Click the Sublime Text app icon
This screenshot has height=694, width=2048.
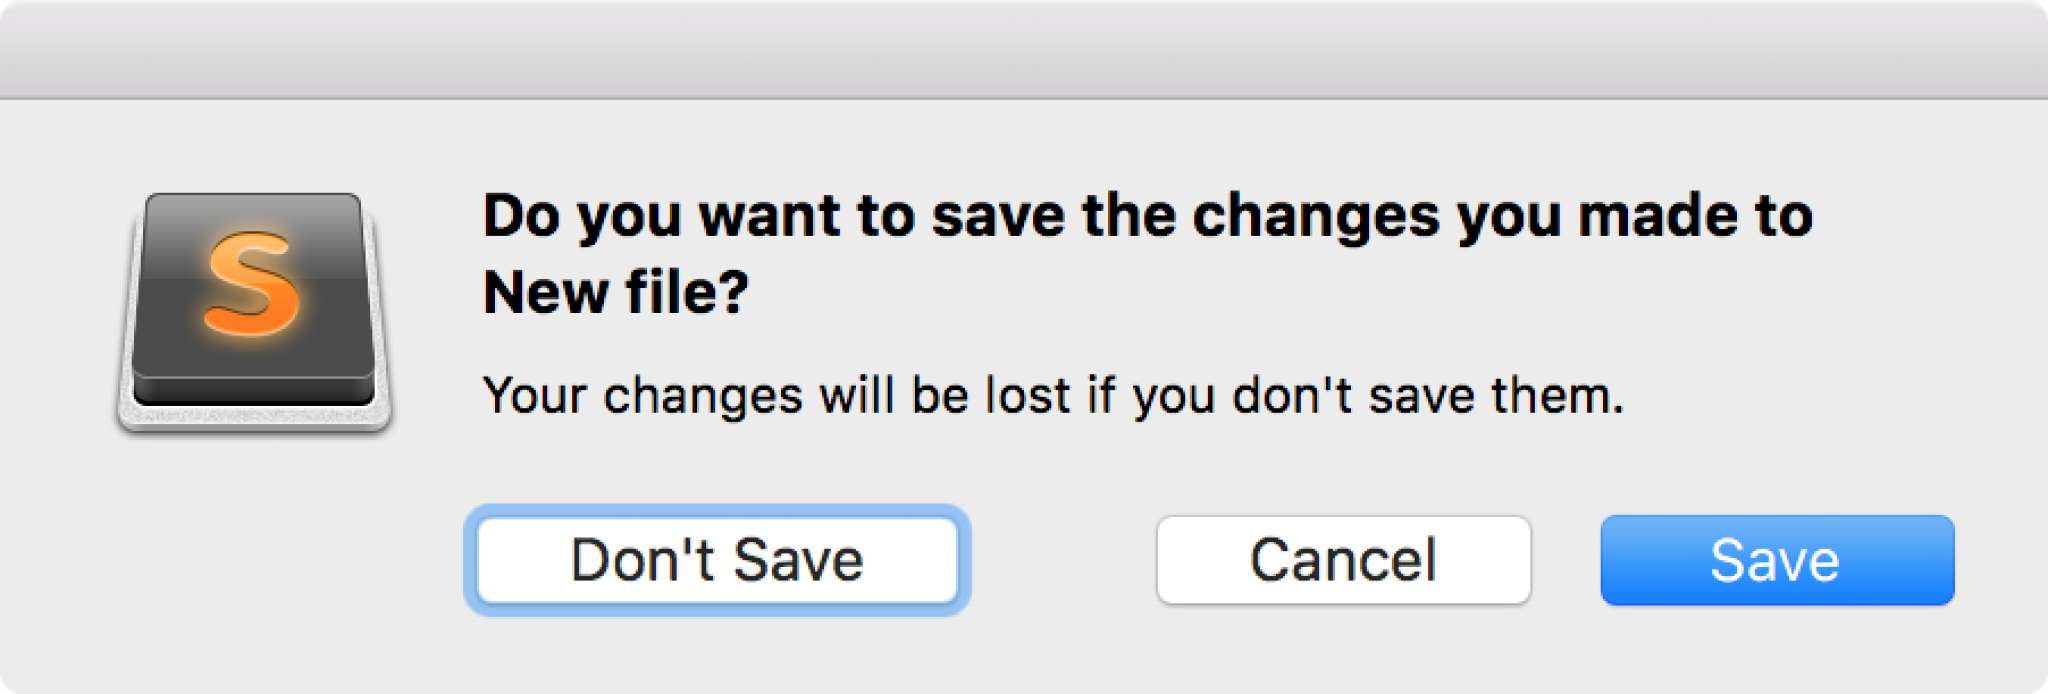[x=254, y=312]
